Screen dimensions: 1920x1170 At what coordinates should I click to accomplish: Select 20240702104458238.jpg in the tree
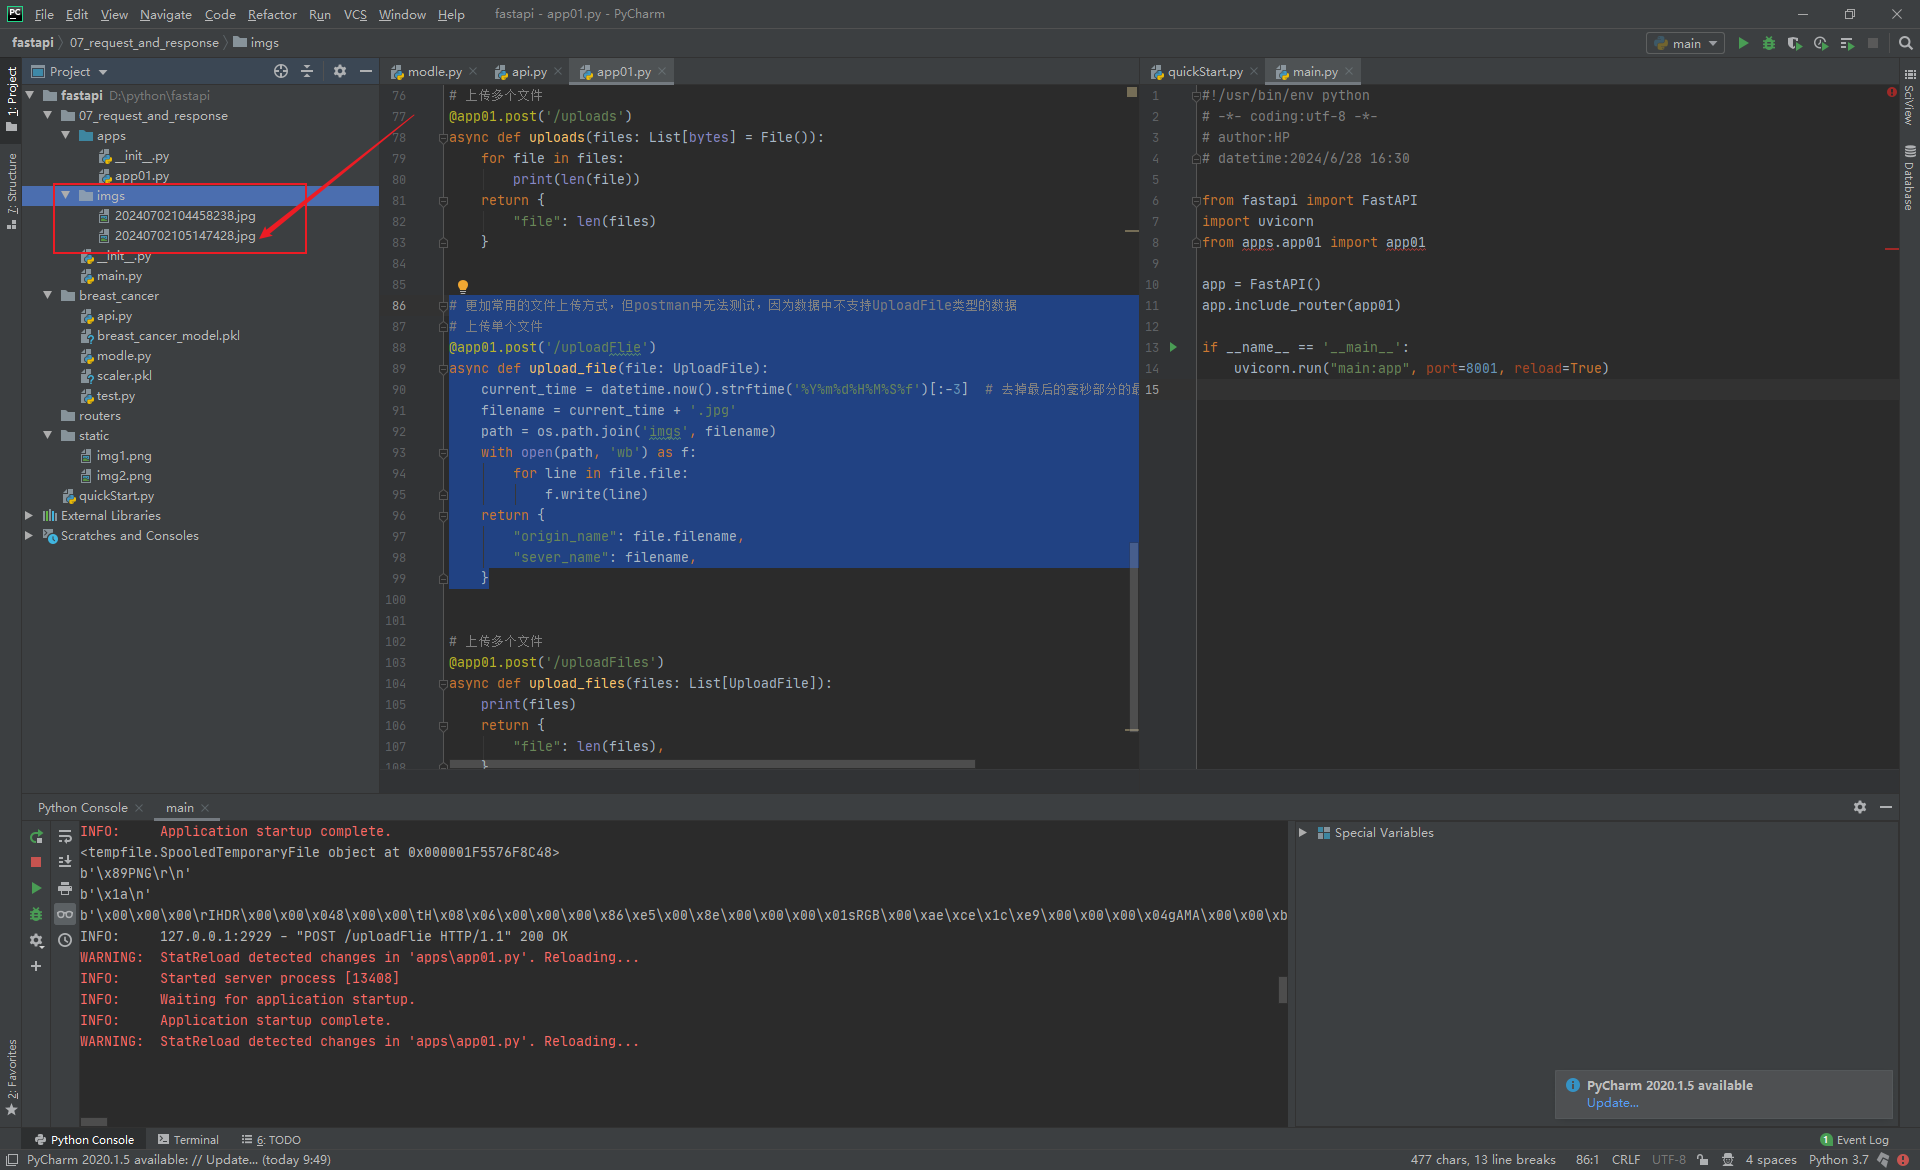(185, 215)
